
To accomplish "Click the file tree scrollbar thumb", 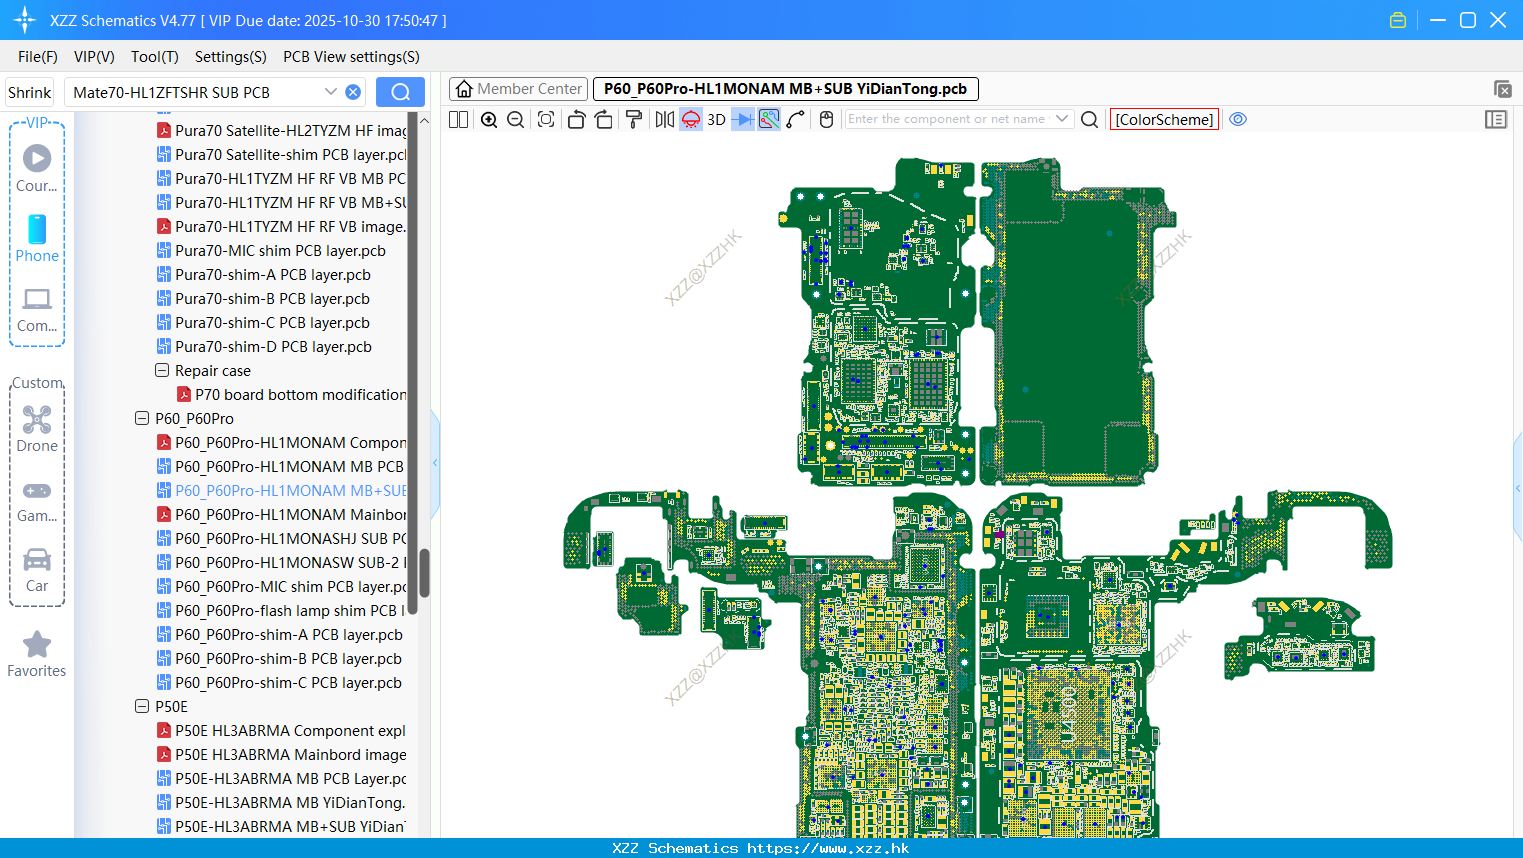I will 424,572.
